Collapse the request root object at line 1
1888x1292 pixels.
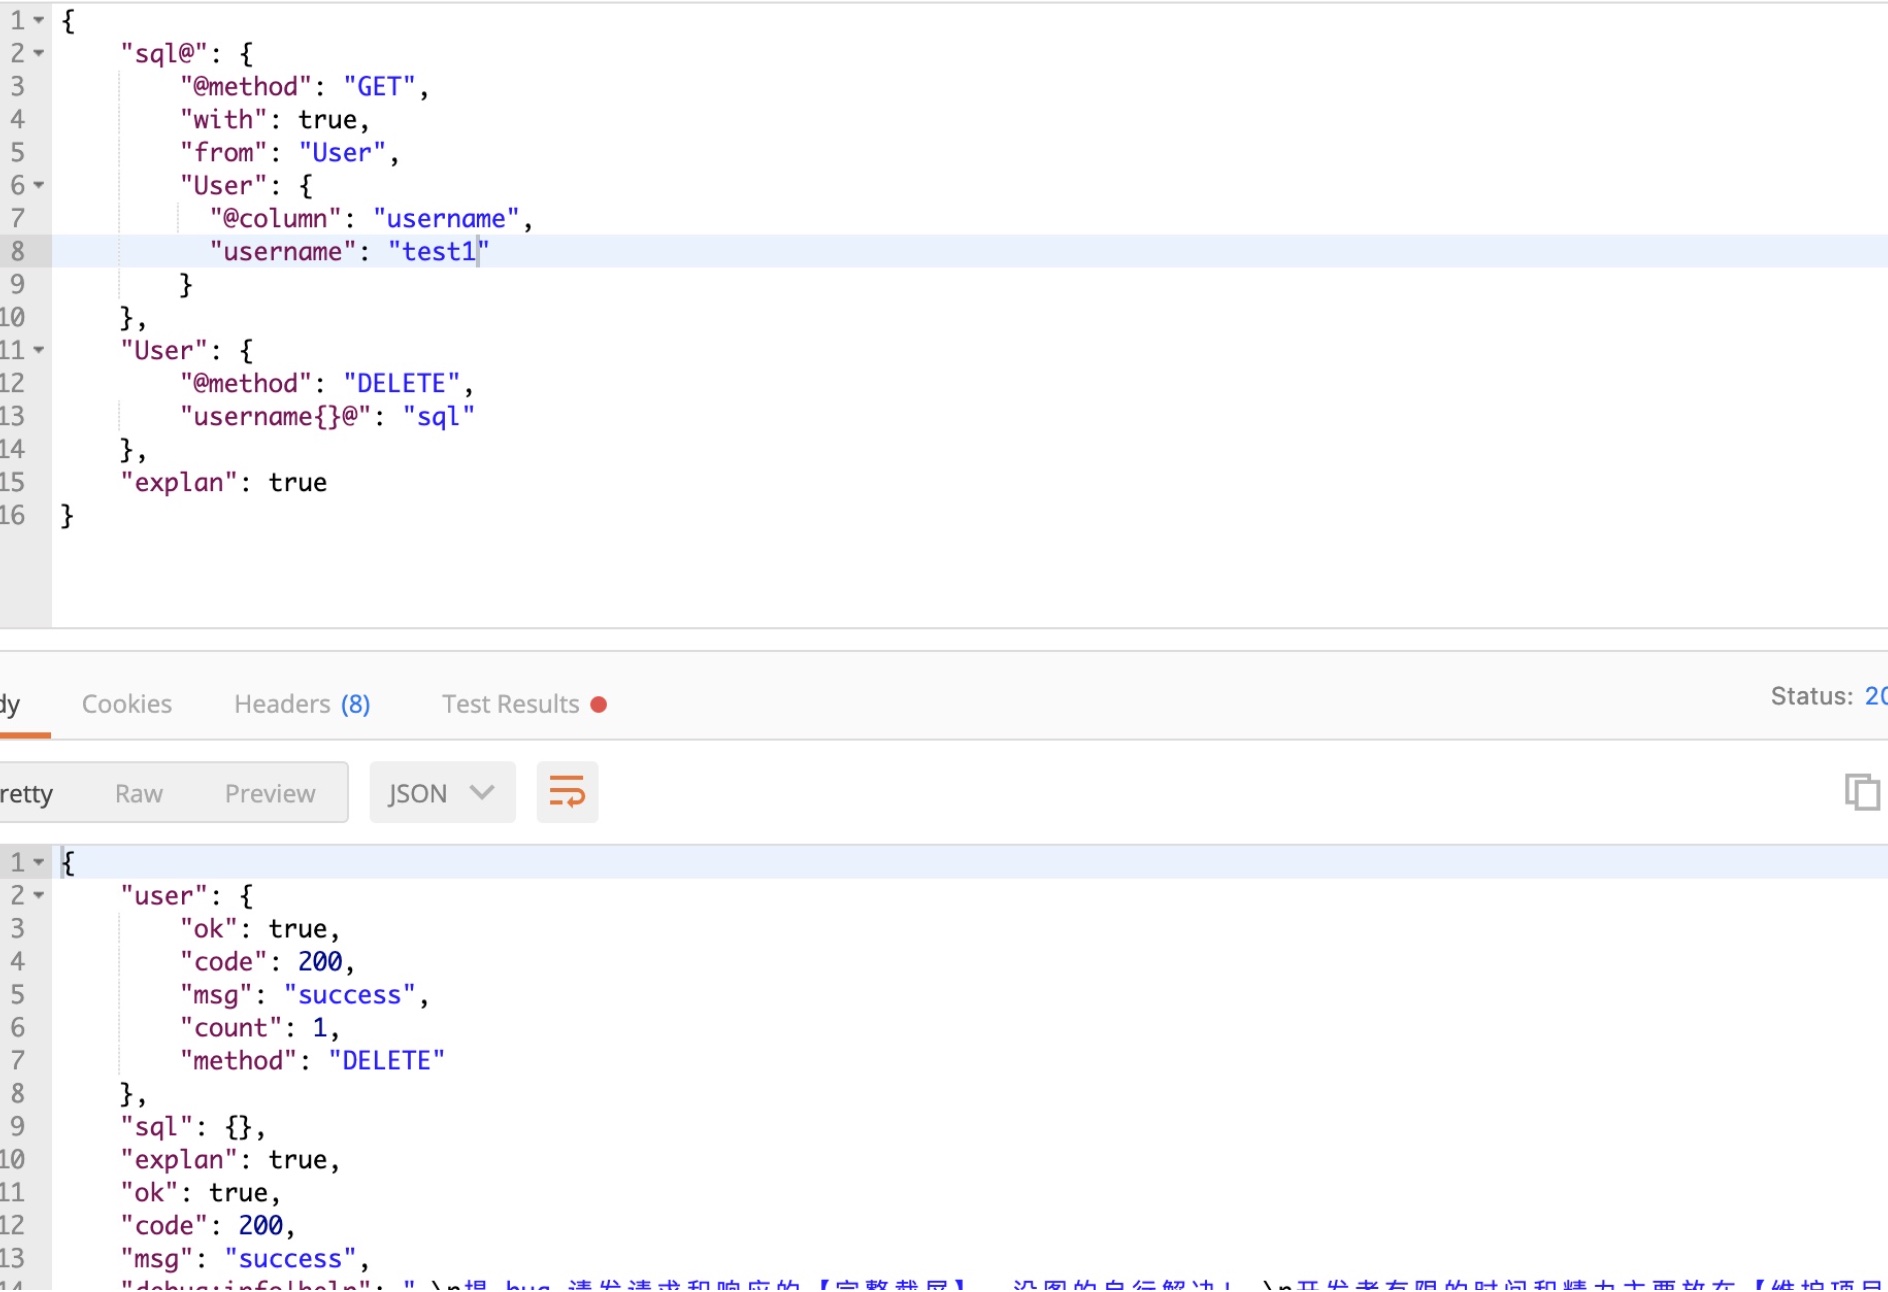click(39, 21)
